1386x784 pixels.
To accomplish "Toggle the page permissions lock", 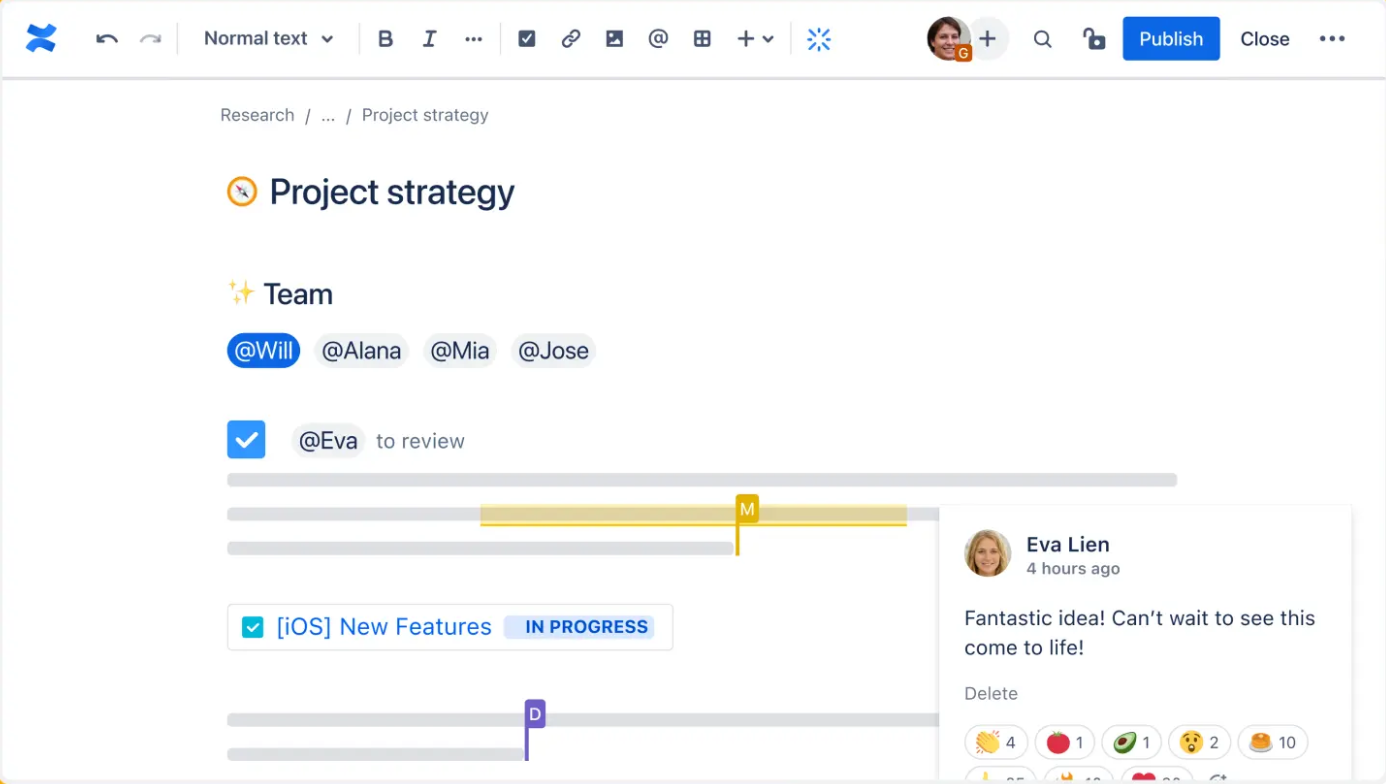I will click(1094, 38).
